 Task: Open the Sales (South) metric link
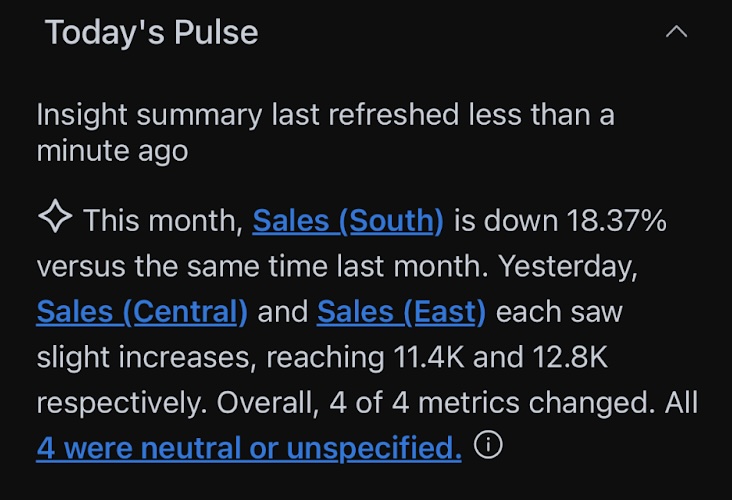tap(348, 220)
